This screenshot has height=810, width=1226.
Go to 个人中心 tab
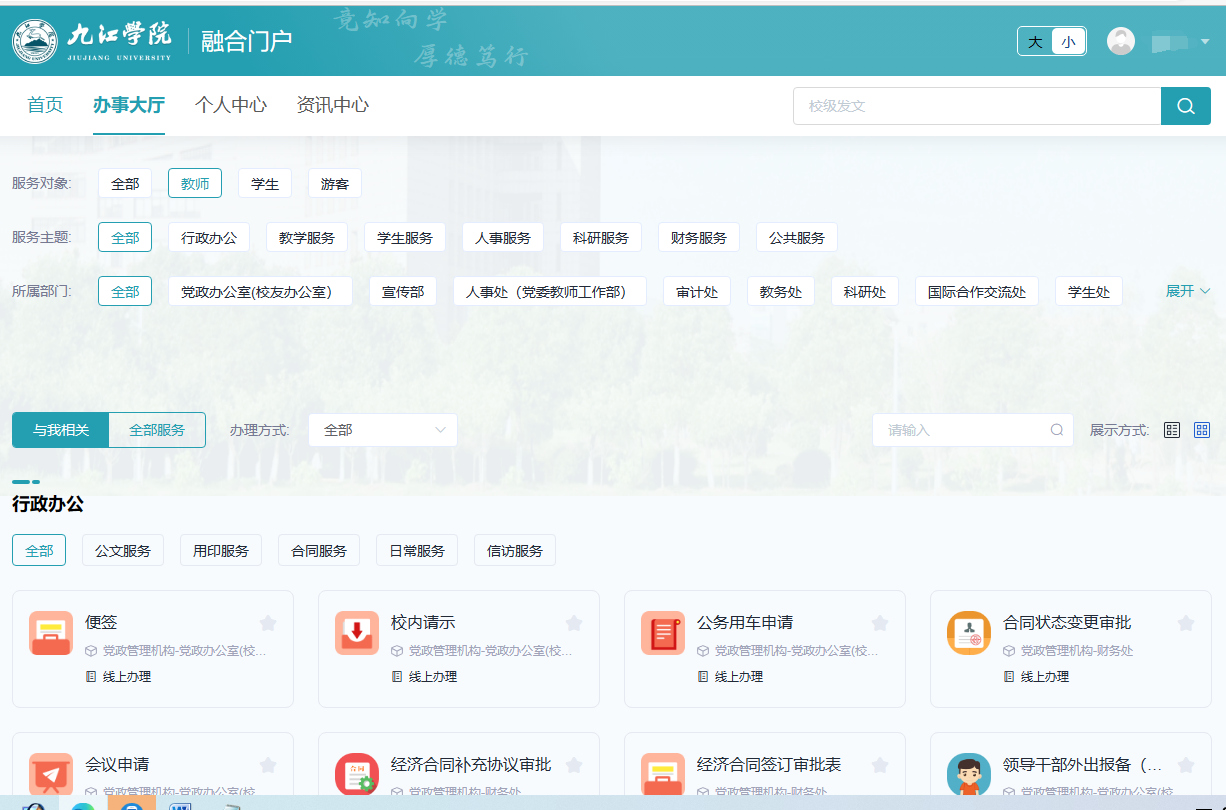point(231,105)
